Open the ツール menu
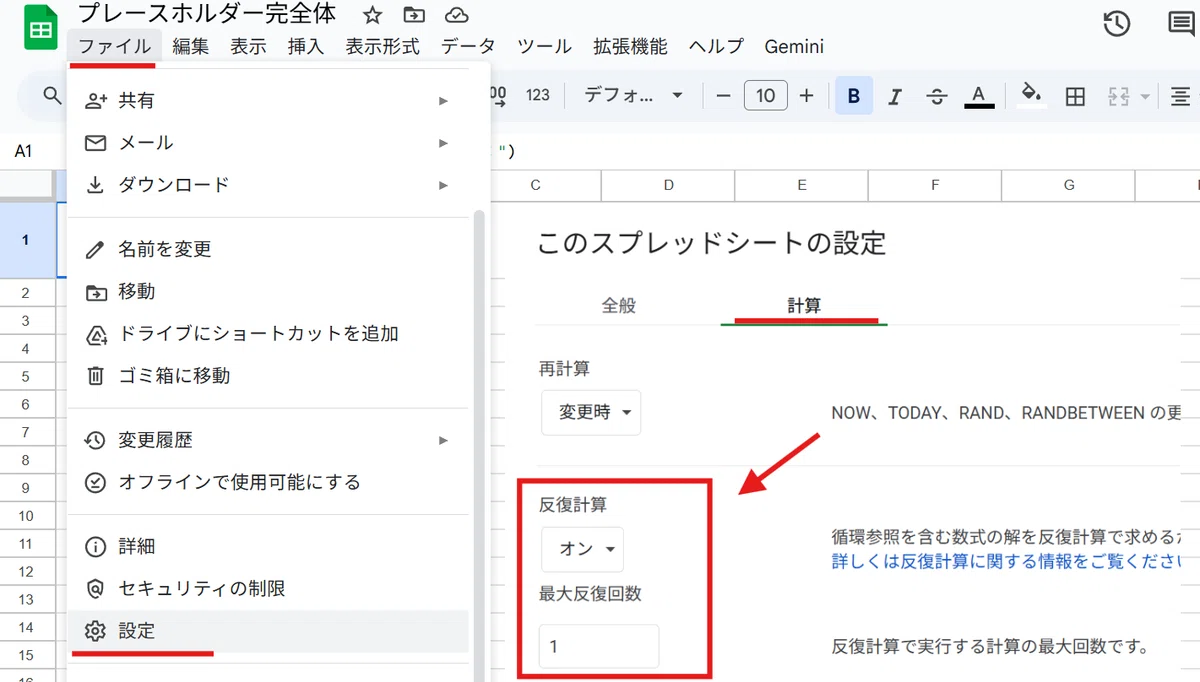Viewport: 1200px width, 682px height. click(x=544, y=46)
